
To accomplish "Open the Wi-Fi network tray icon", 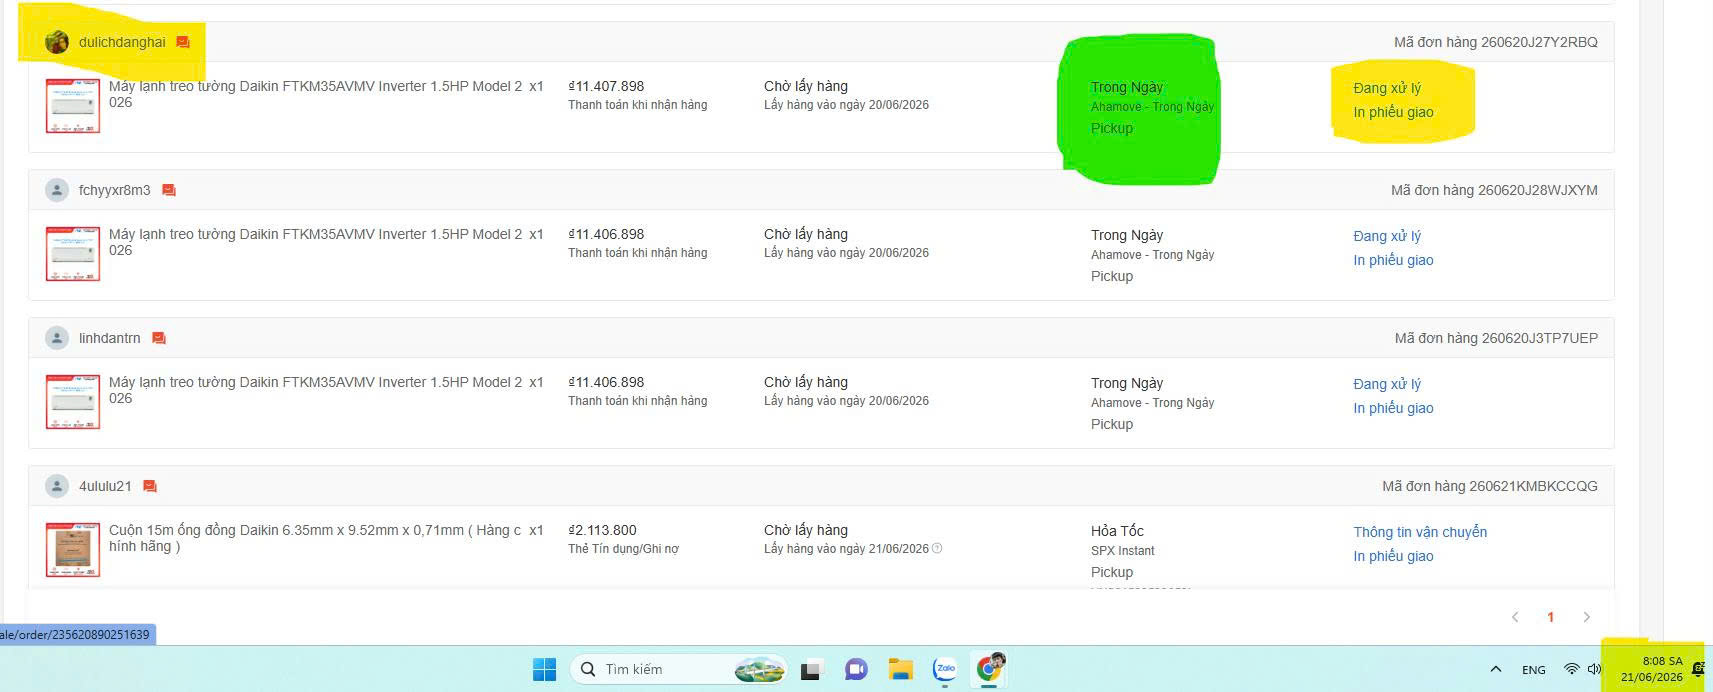I will point(1571,669).
